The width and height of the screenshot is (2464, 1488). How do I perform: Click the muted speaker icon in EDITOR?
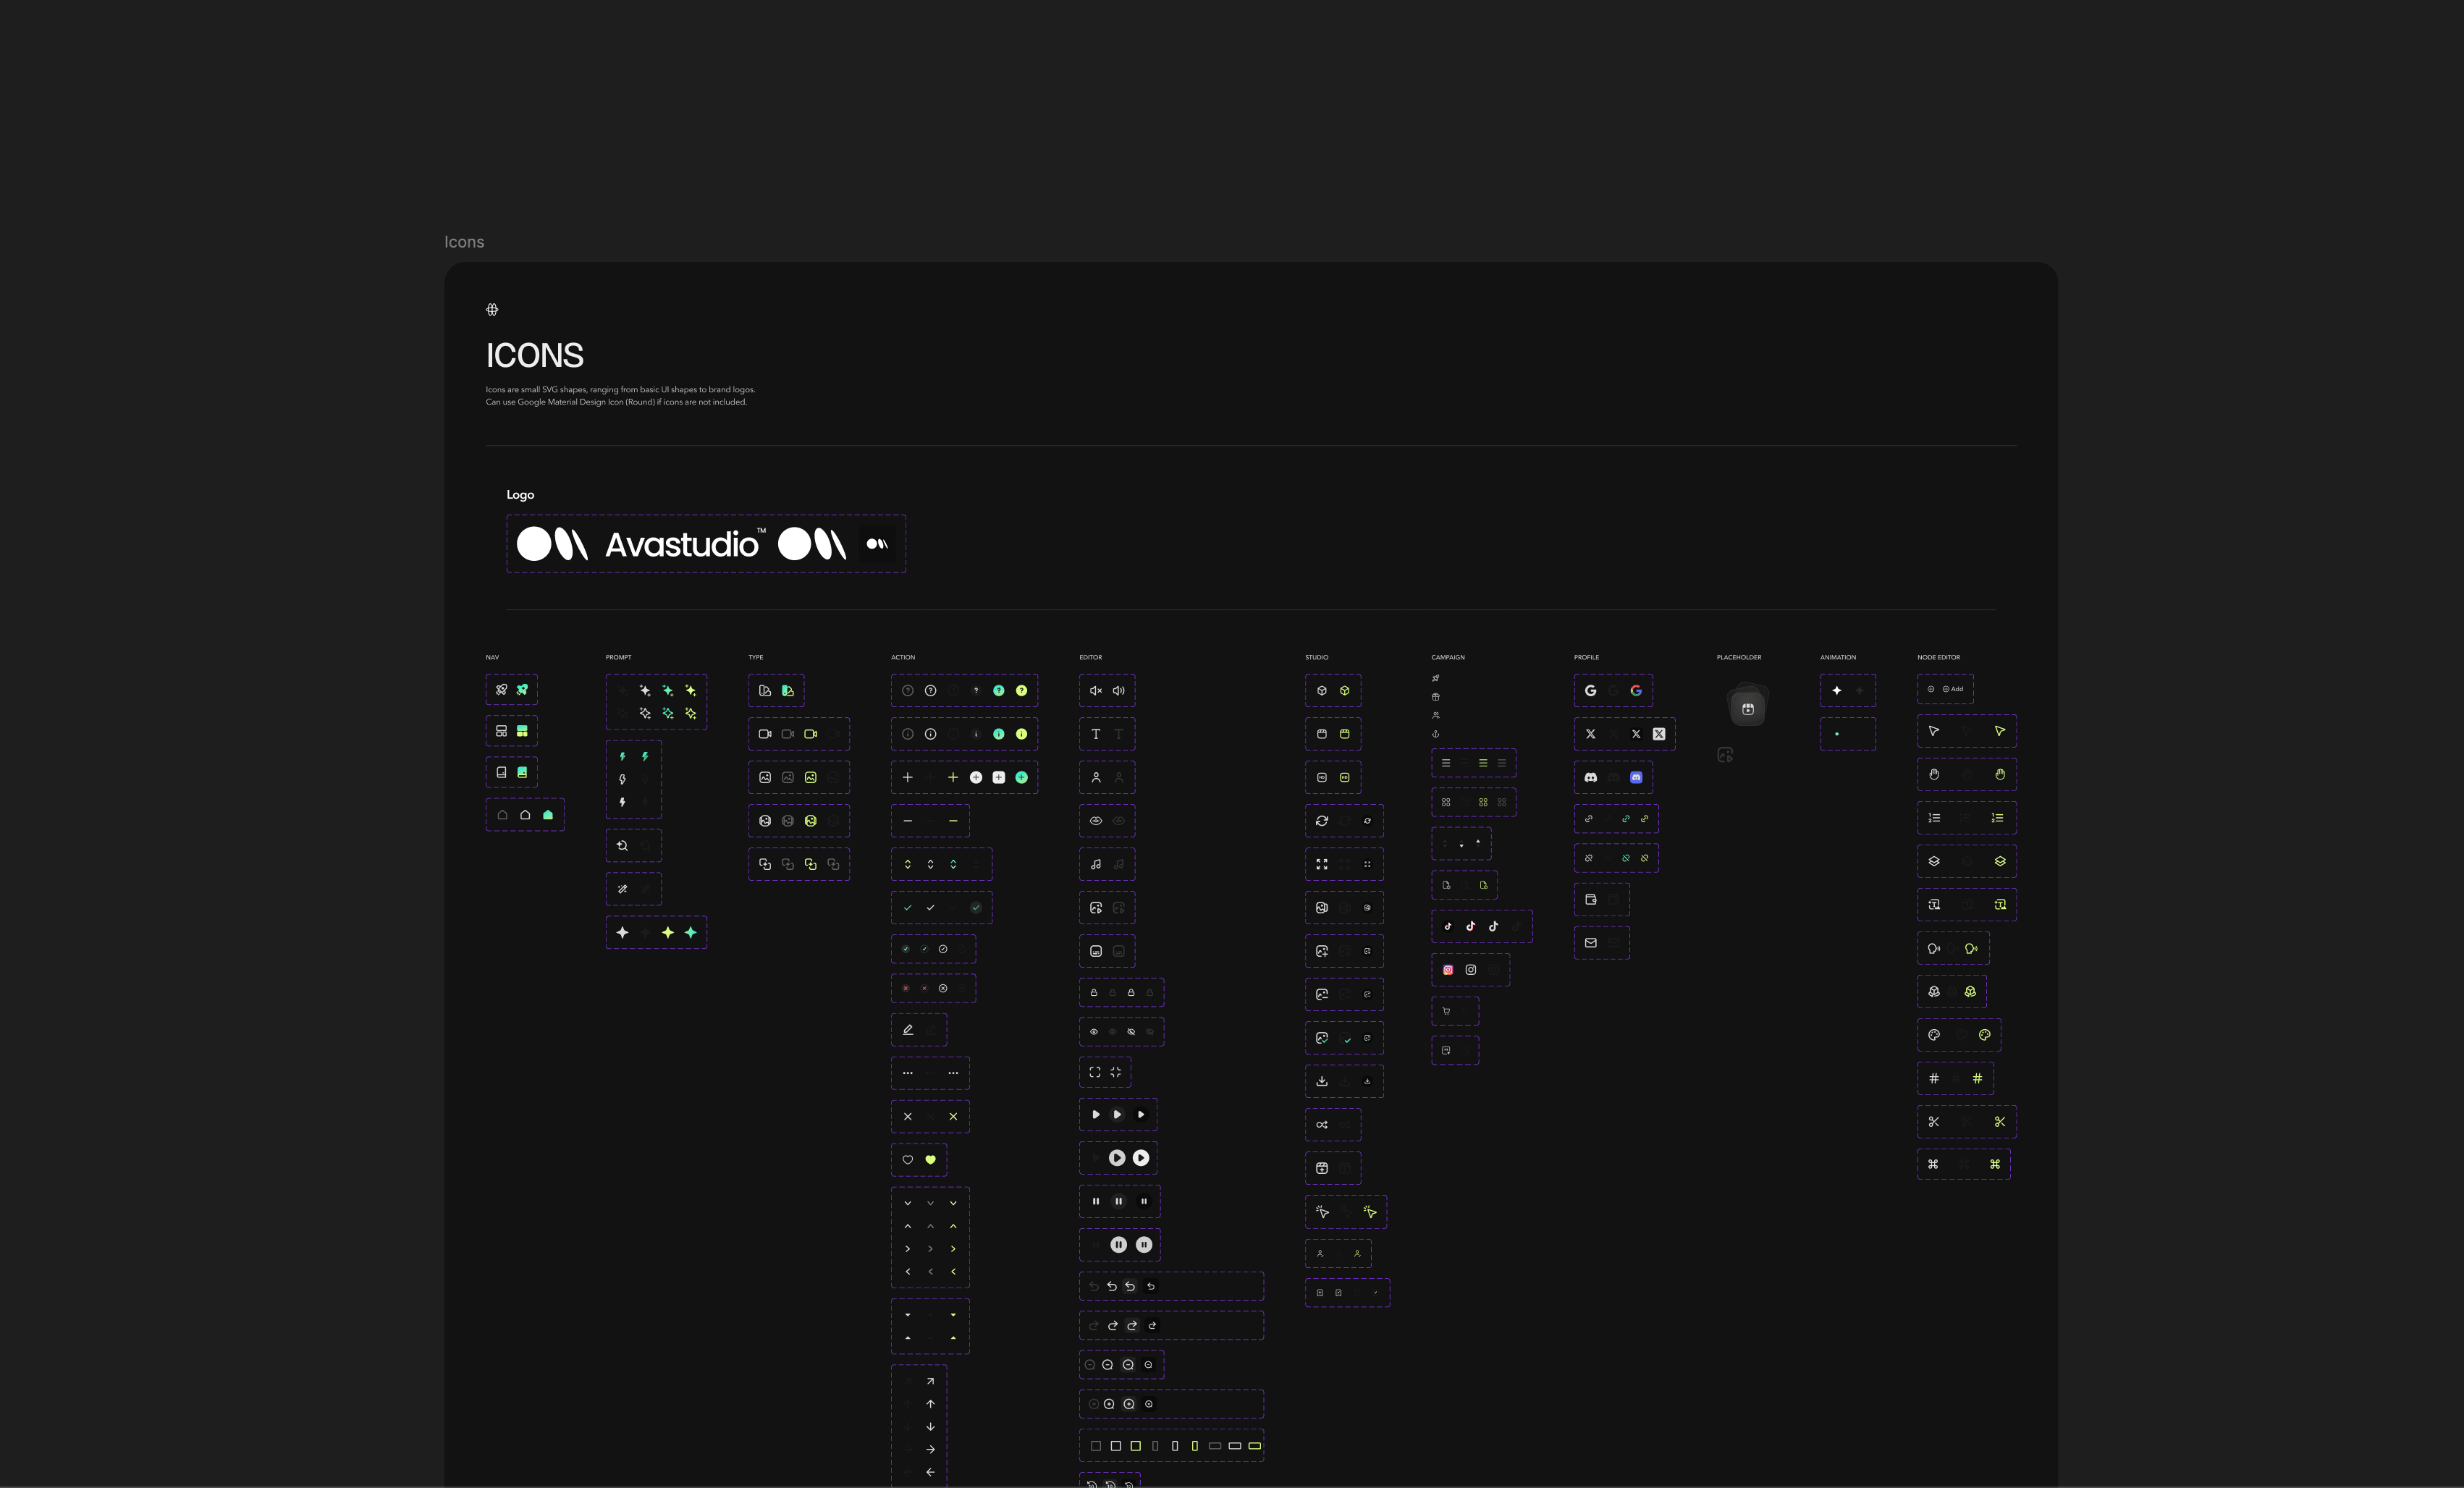[1096, 691]
